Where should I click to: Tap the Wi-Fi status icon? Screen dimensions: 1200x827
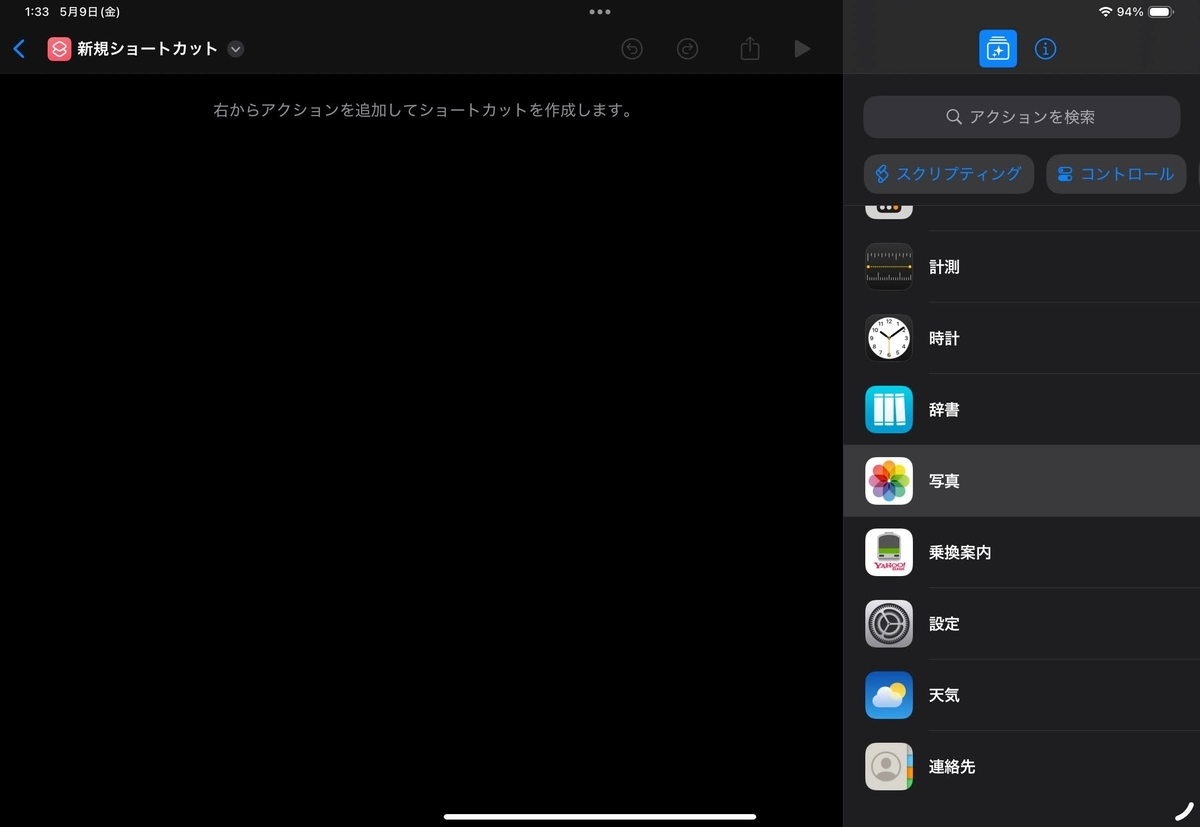point(1105,12)
